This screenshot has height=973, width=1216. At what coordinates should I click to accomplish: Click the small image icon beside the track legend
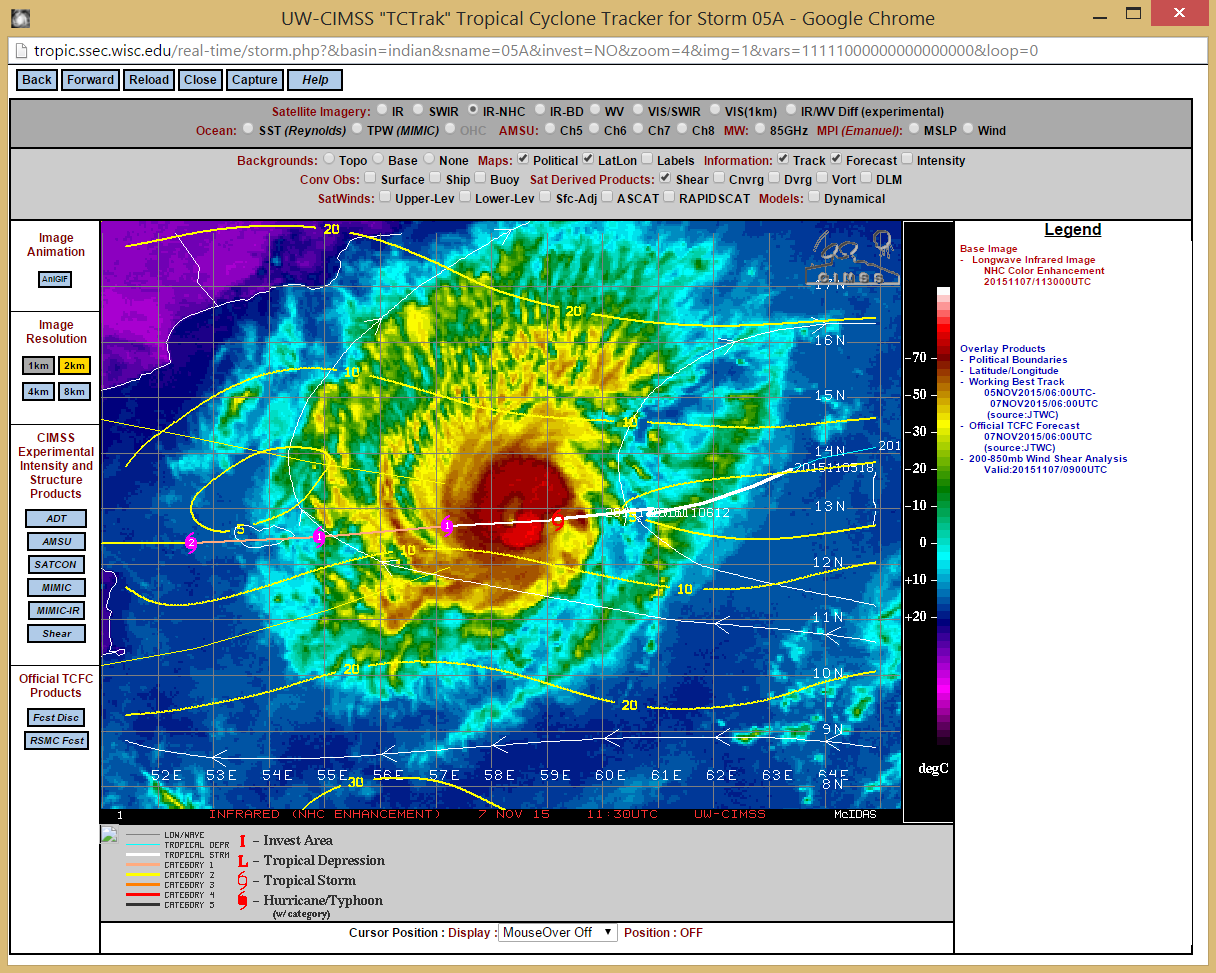(109, 834)
